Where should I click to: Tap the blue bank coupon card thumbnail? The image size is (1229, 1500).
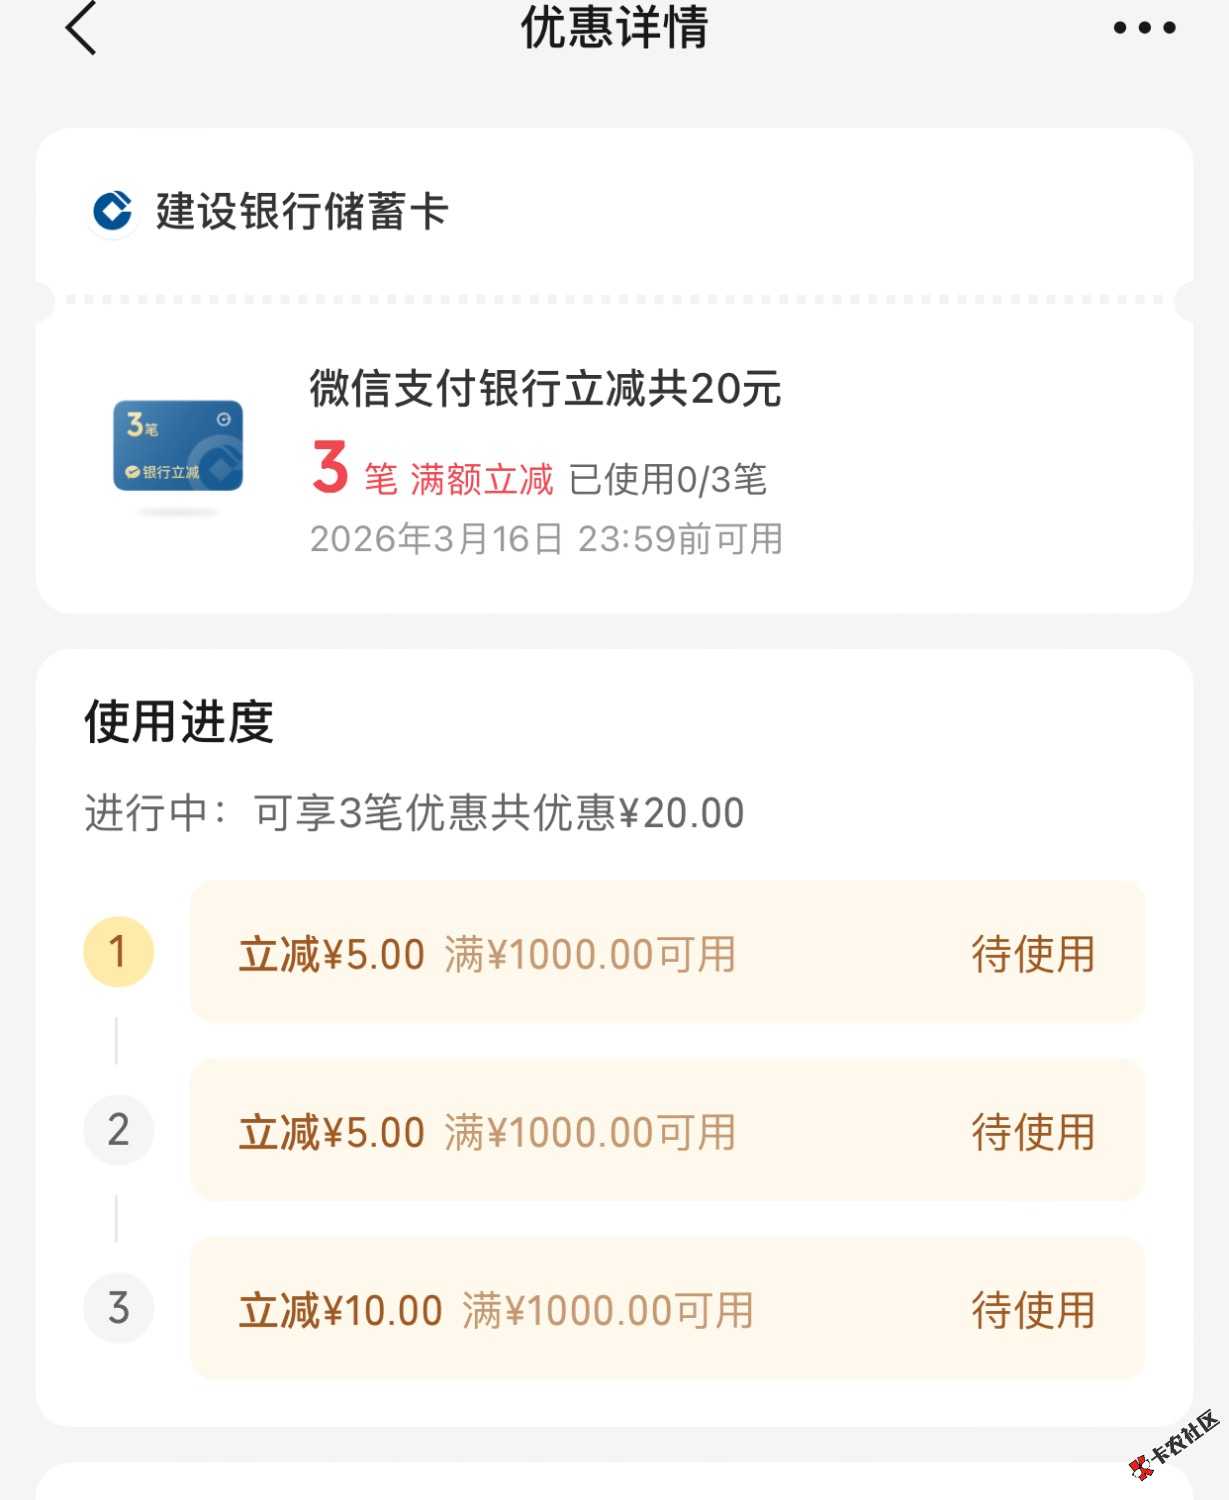178,446
